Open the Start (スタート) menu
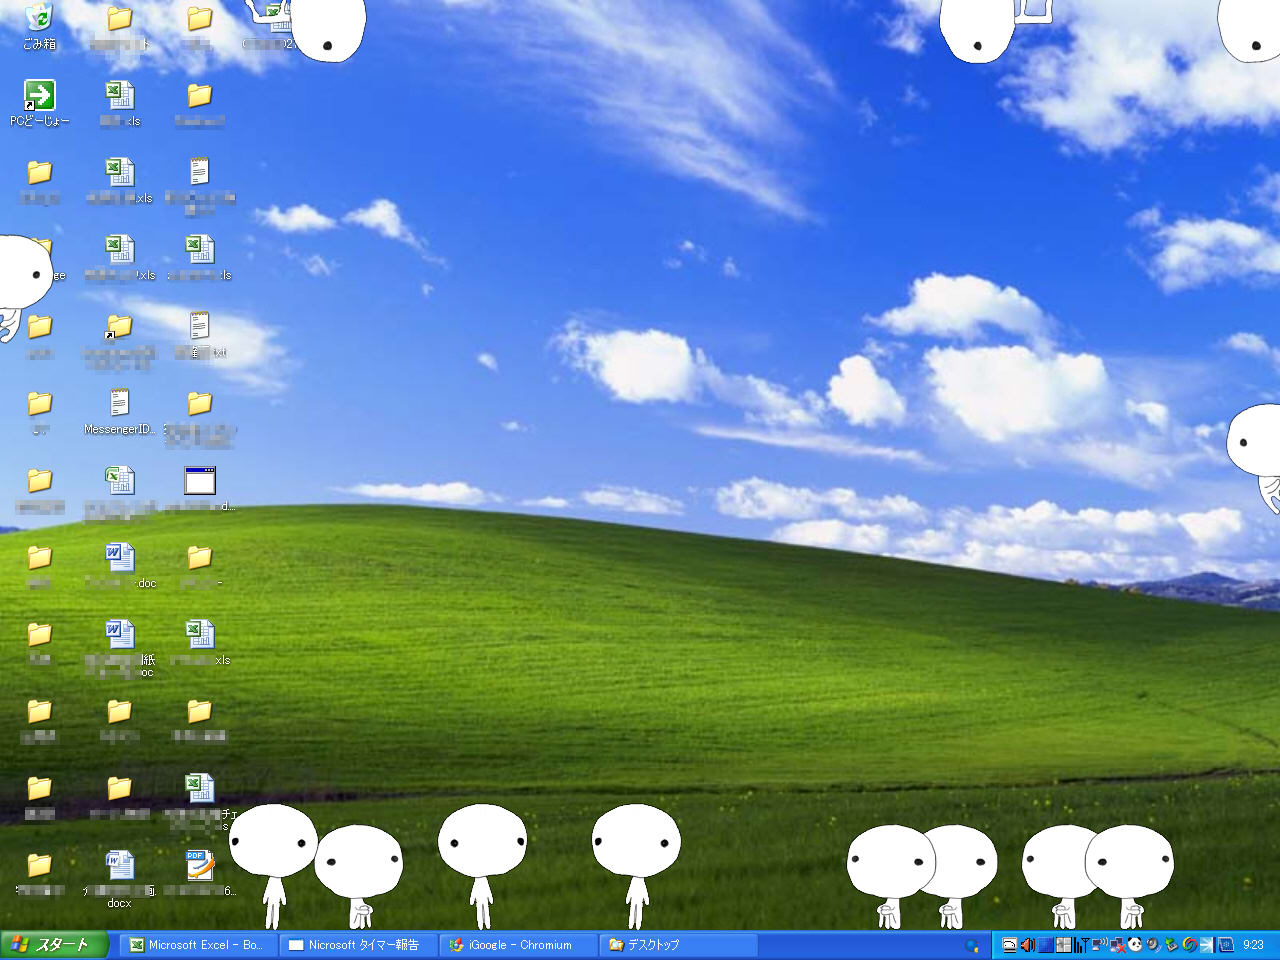This screenshot has width=1280, height=960. coord(54,945)
